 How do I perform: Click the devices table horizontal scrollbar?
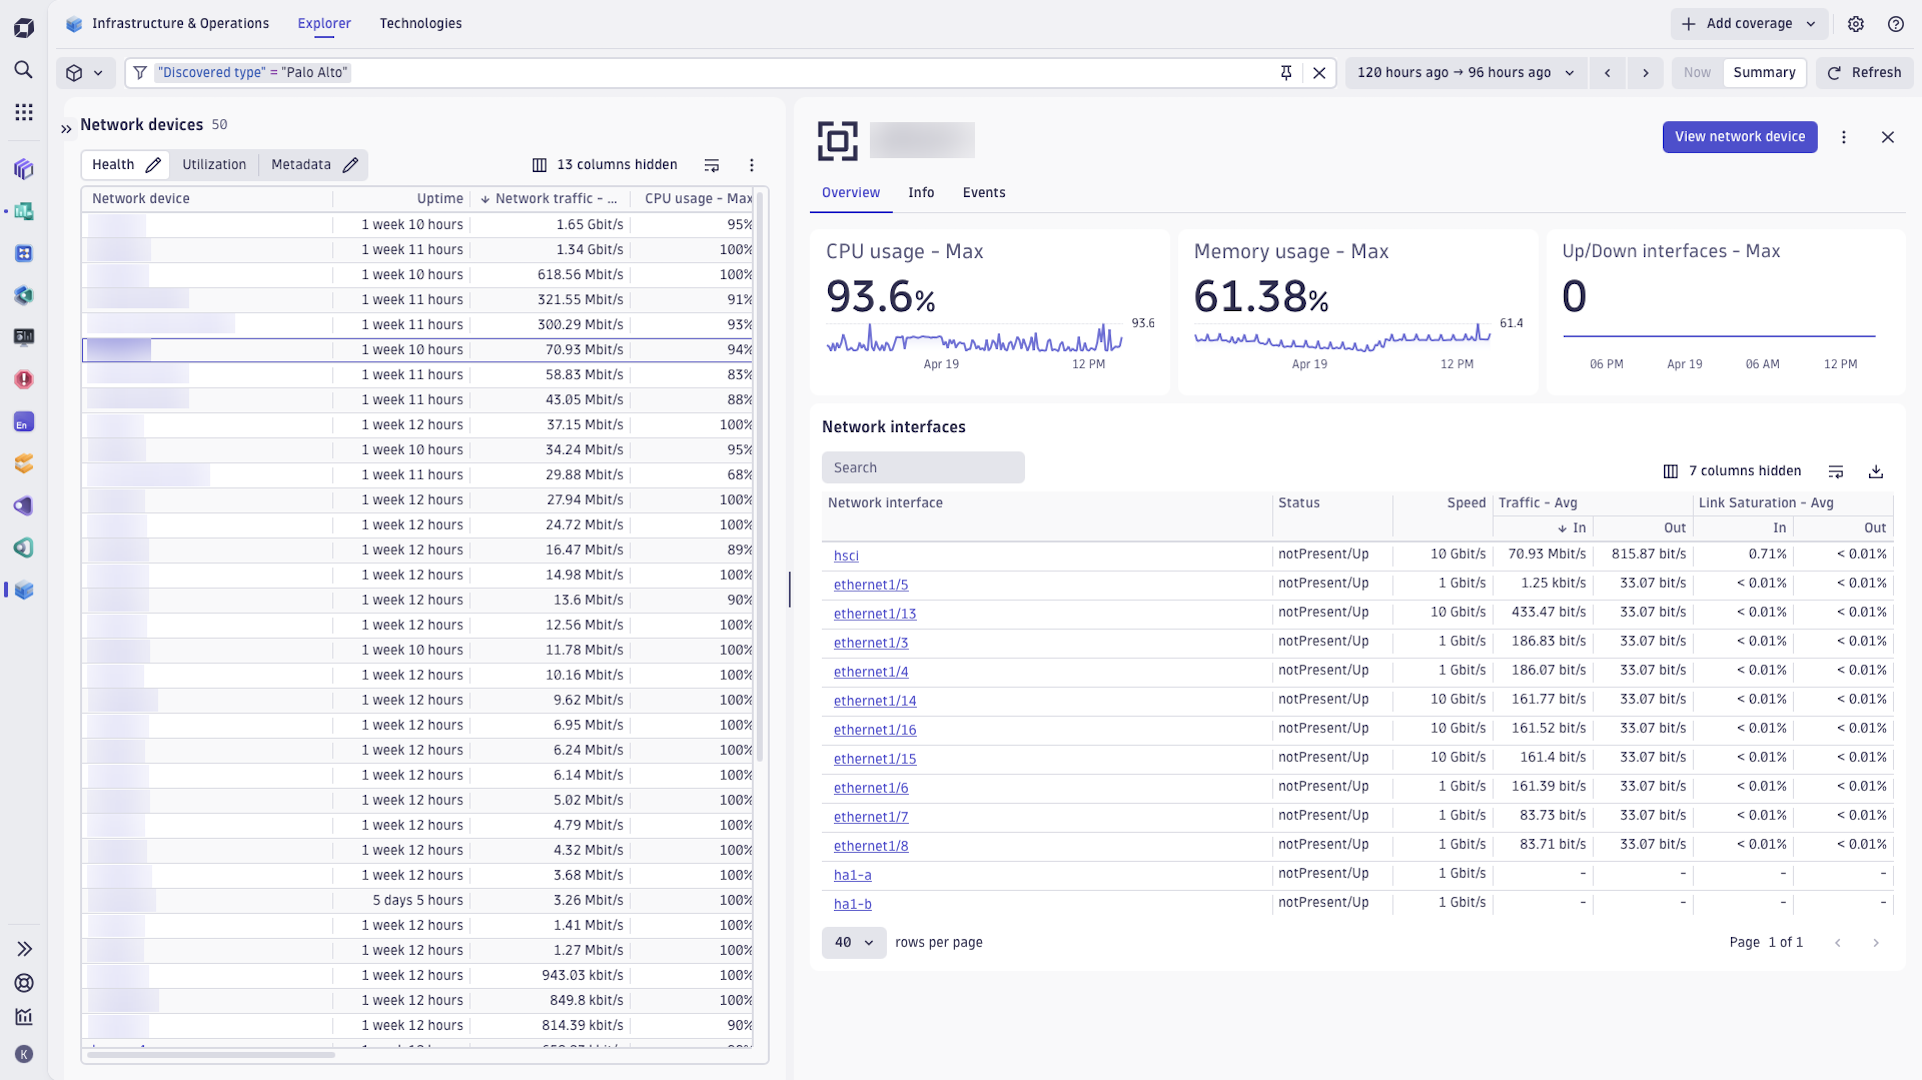pyautogui.click(x=210, y=1054)
